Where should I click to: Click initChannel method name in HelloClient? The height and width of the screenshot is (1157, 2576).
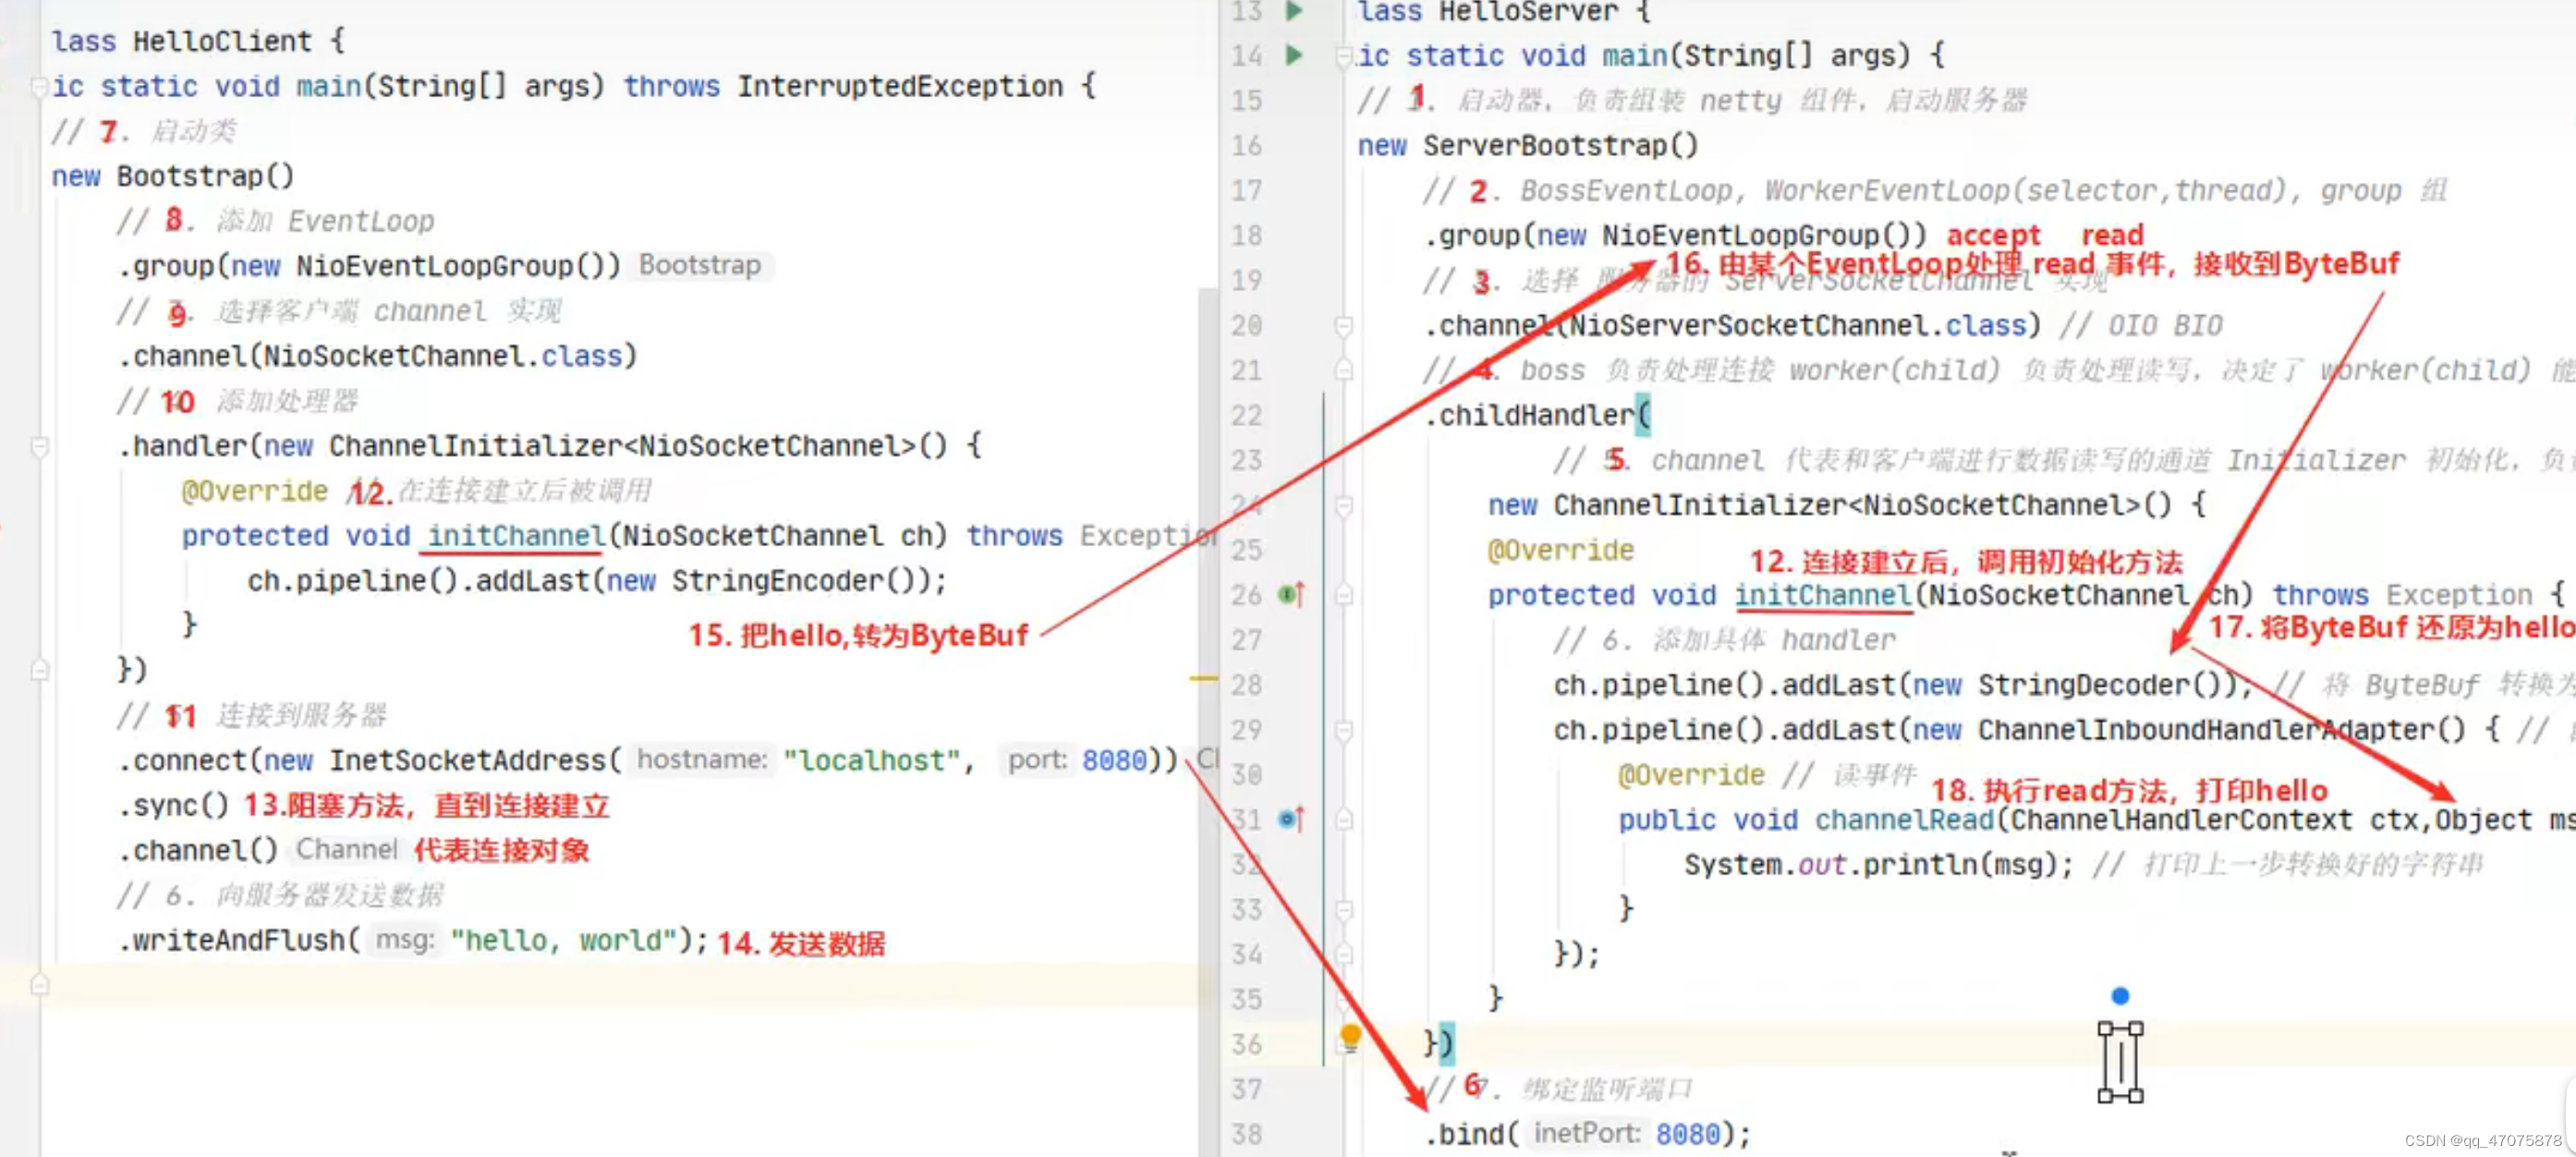(516, 536)
